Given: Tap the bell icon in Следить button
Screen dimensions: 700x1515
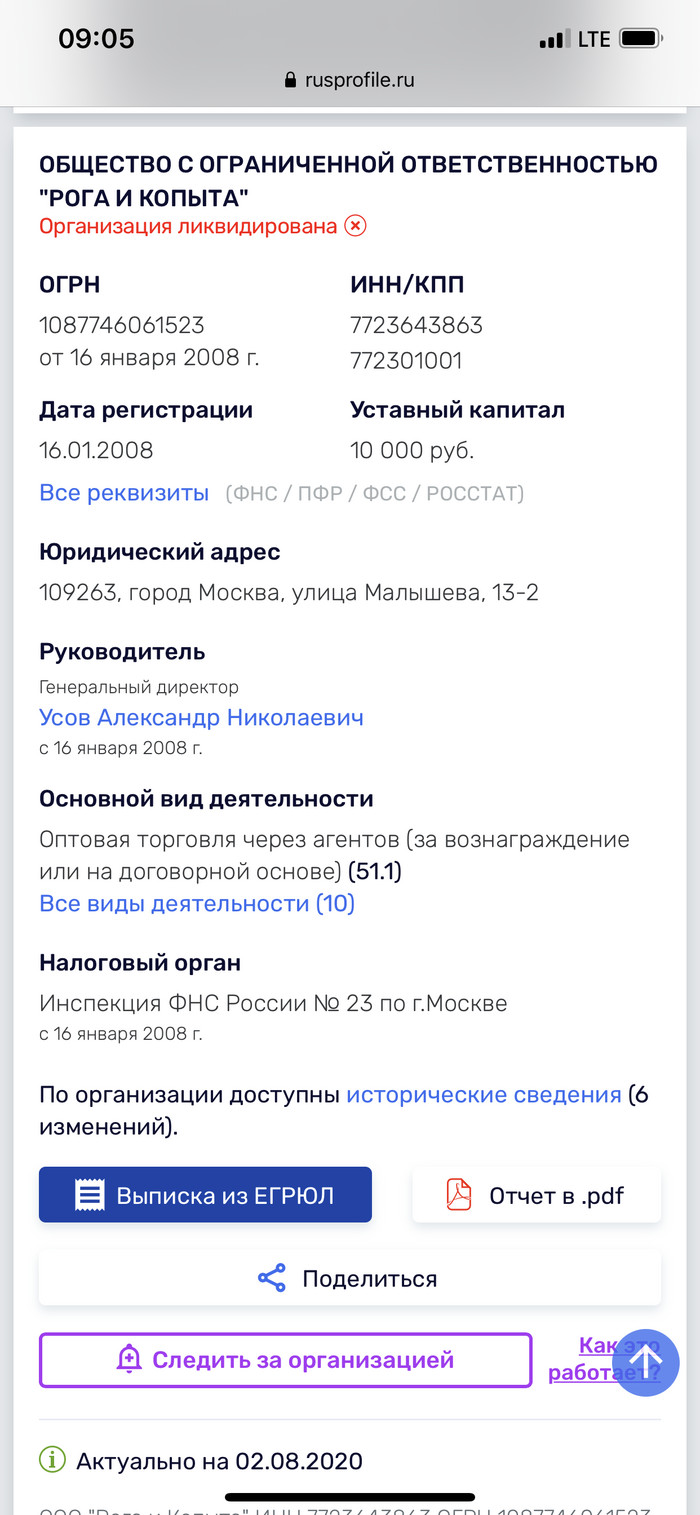Looking at the screenshot, I should click(129, 1359).
